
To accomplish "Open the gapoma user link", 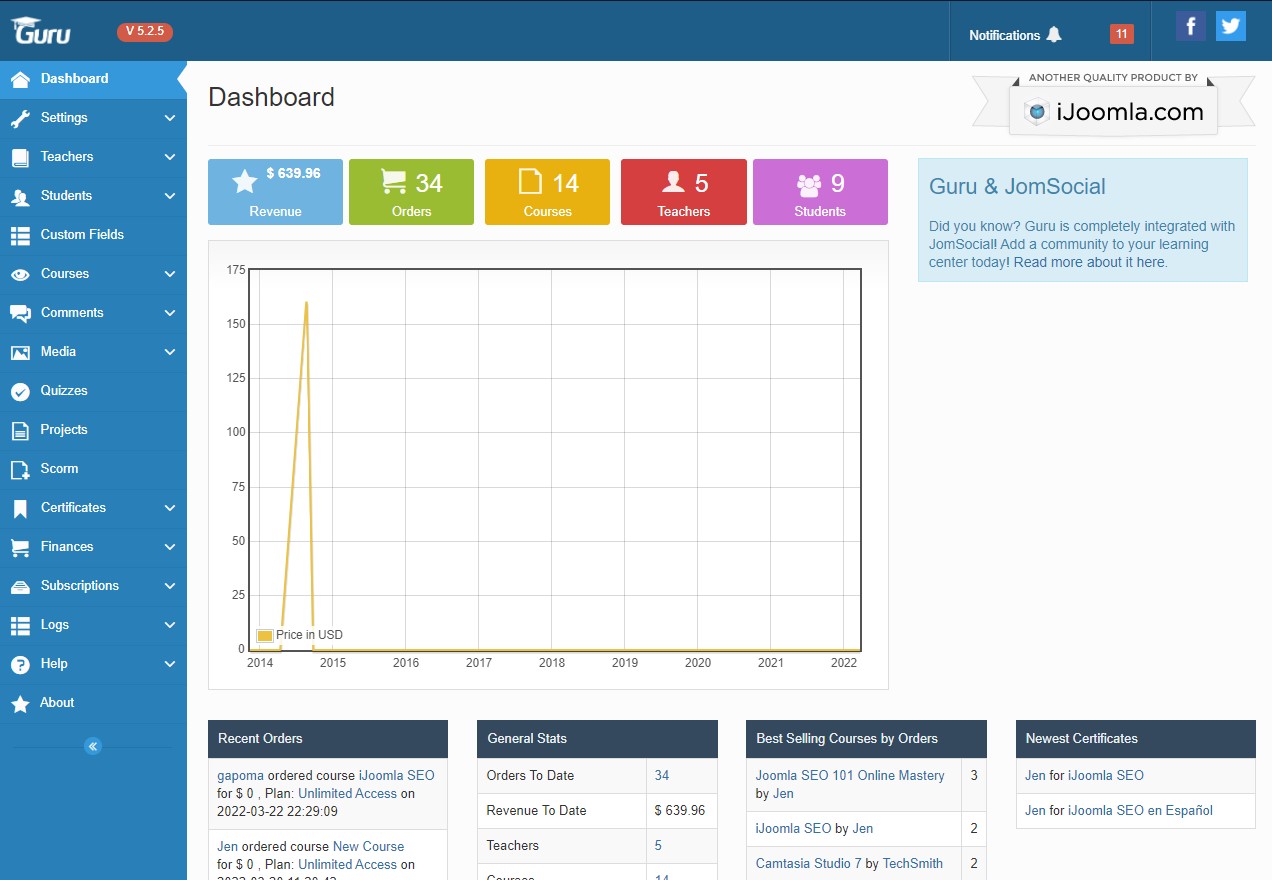I will 240,775.
